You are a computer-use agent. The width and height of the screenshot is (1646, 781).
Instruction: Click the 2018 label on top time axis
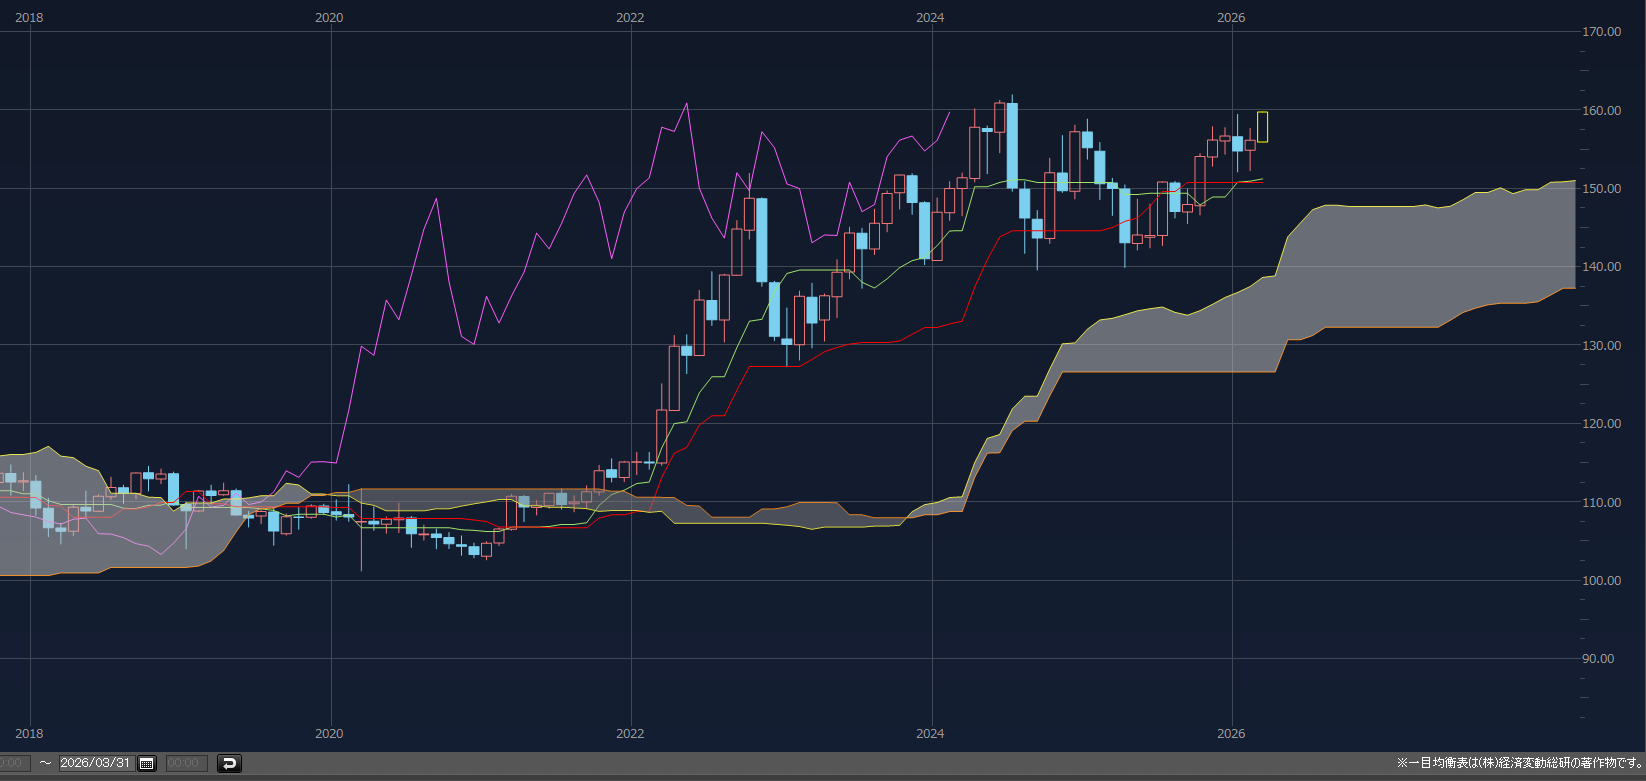[29, 18]
